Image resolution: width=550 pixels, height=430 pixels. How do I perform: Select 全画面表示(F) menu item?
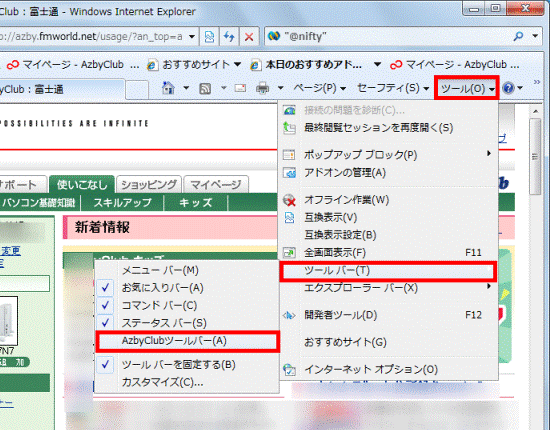tap(388, 253)
